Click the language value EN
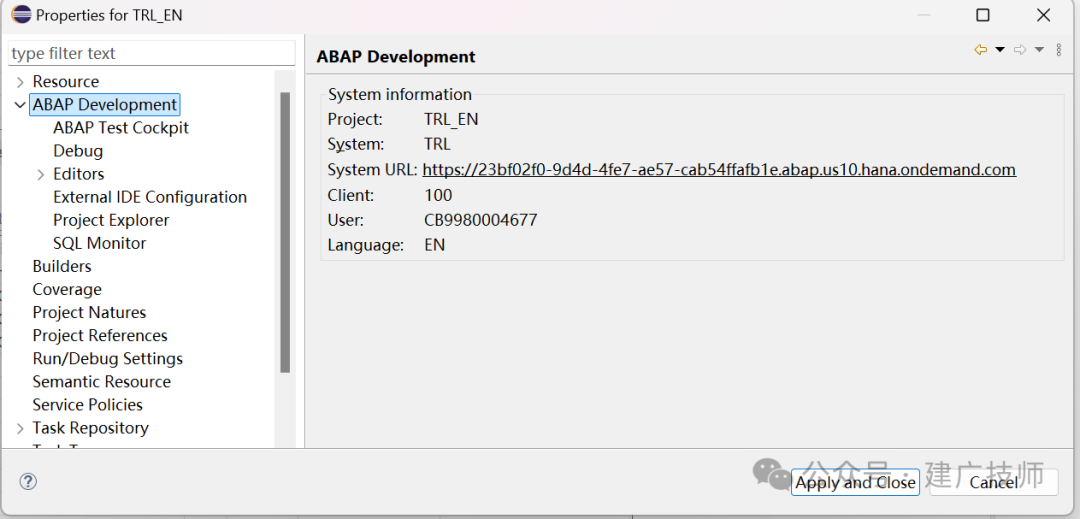Screen dimensions: 1080x519 [435, 245]
